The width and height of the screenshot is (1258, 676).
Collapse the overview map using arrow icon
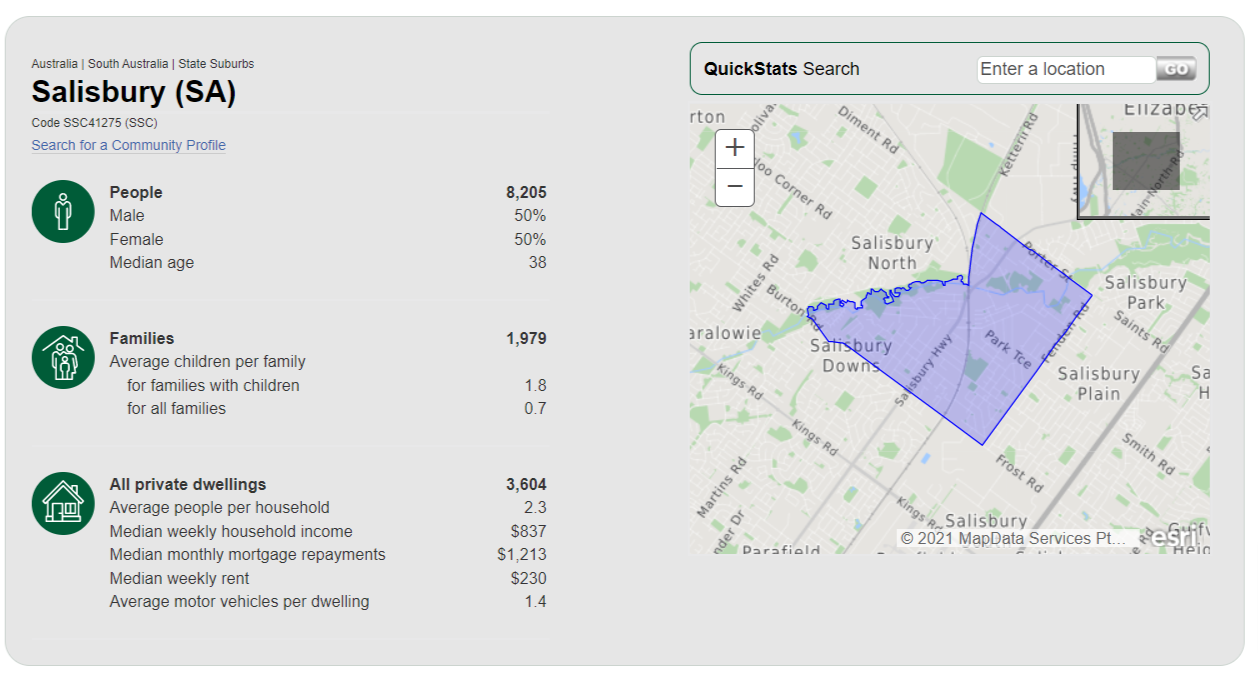[1199, 113]
